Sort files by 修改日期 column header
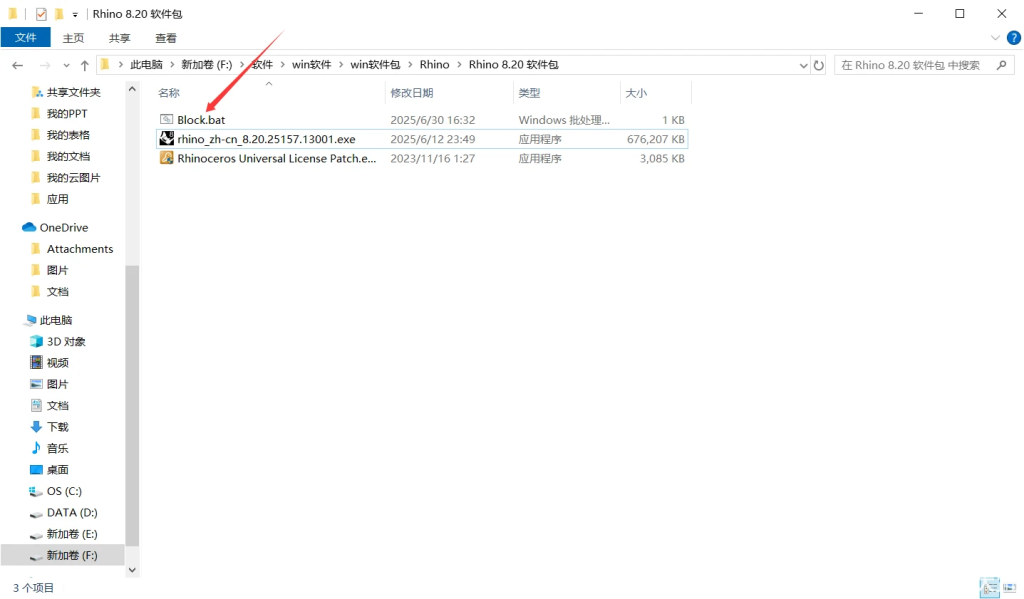 [412, 93]
